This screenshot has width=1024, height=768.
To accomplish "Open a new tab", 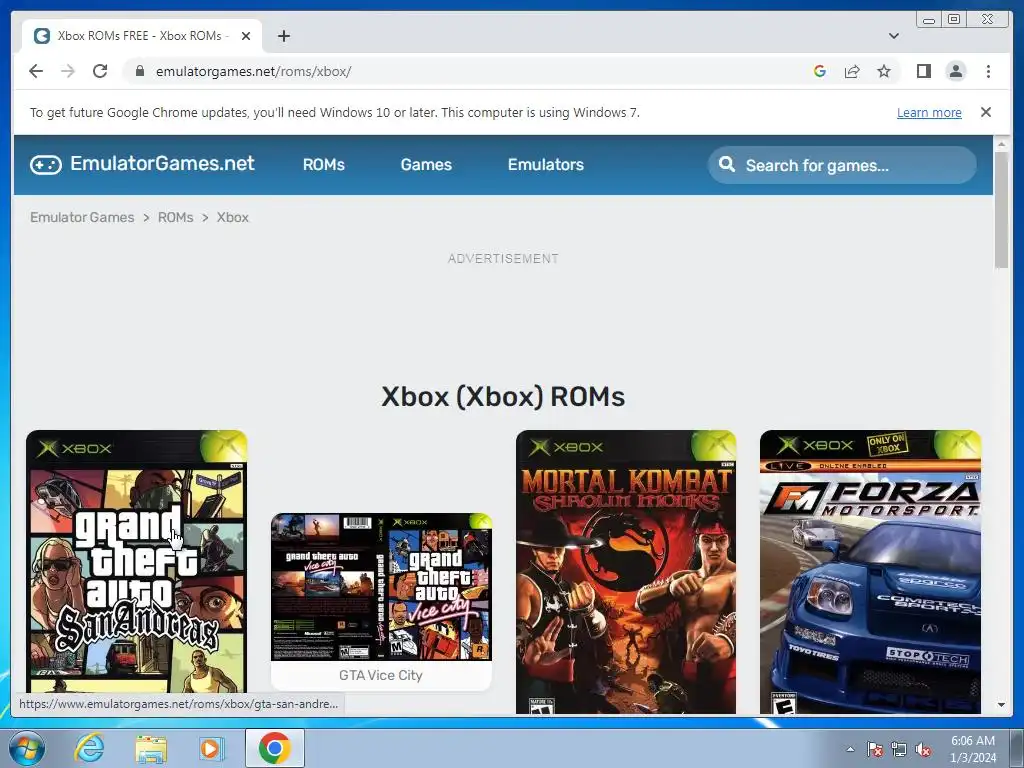I will (283, 36).
